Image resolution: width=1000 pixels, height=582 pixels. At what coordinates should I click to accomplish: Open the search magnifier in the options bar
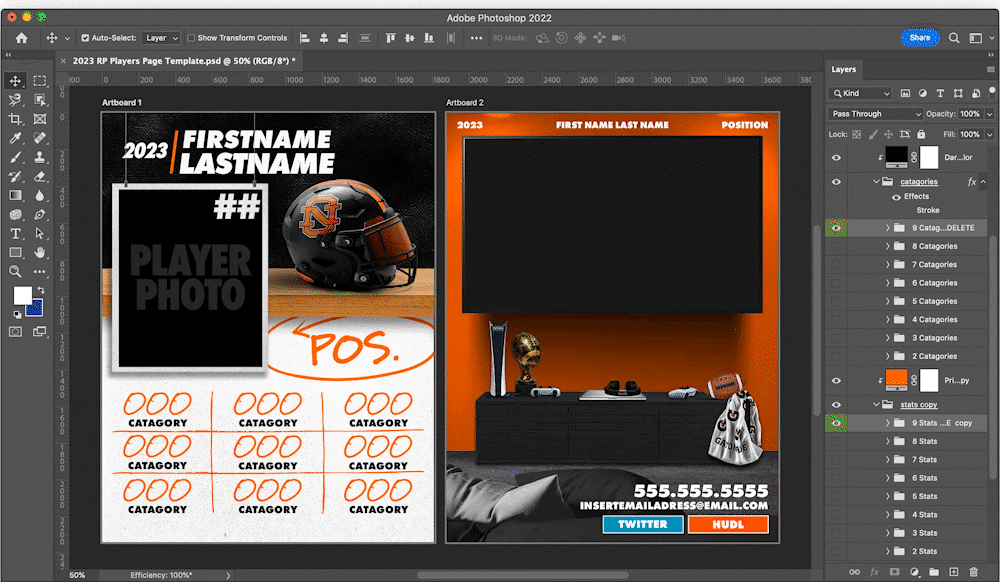[x=954, y=38]
